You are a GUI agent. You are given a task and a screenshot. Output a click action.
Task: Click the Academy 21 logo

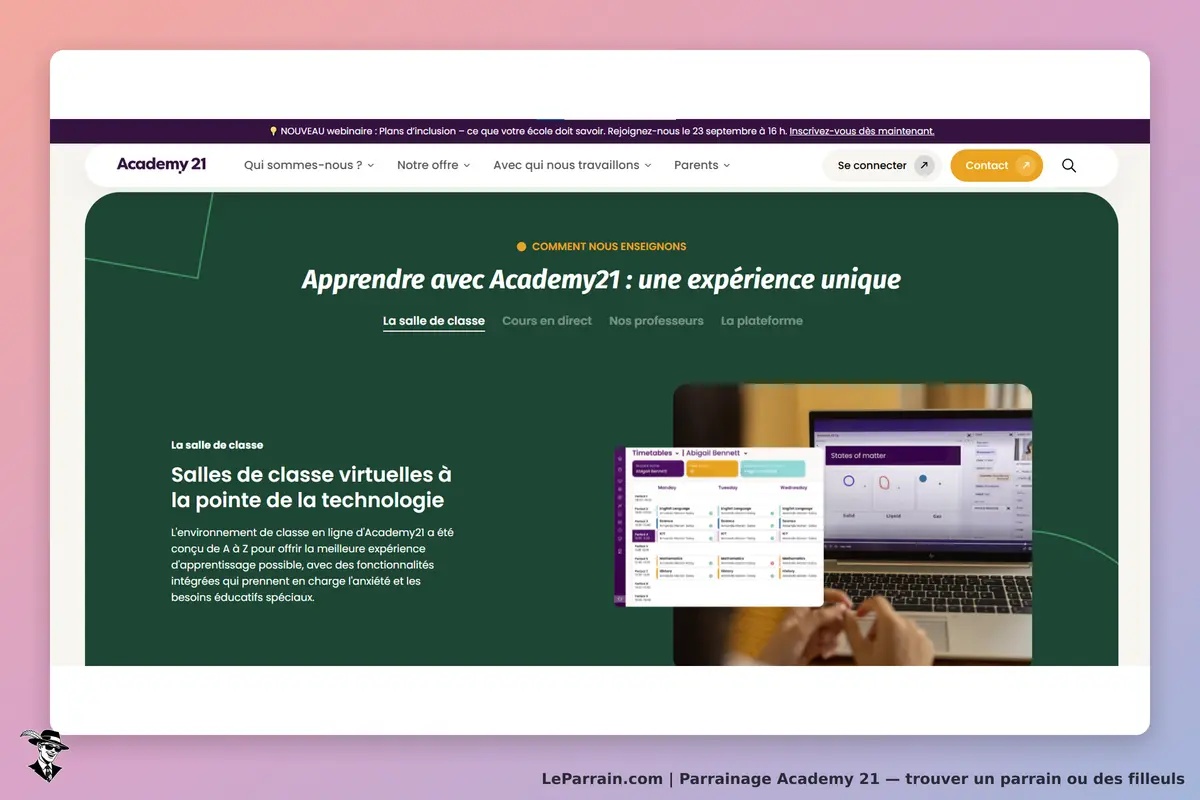click(x=161, y=165)
